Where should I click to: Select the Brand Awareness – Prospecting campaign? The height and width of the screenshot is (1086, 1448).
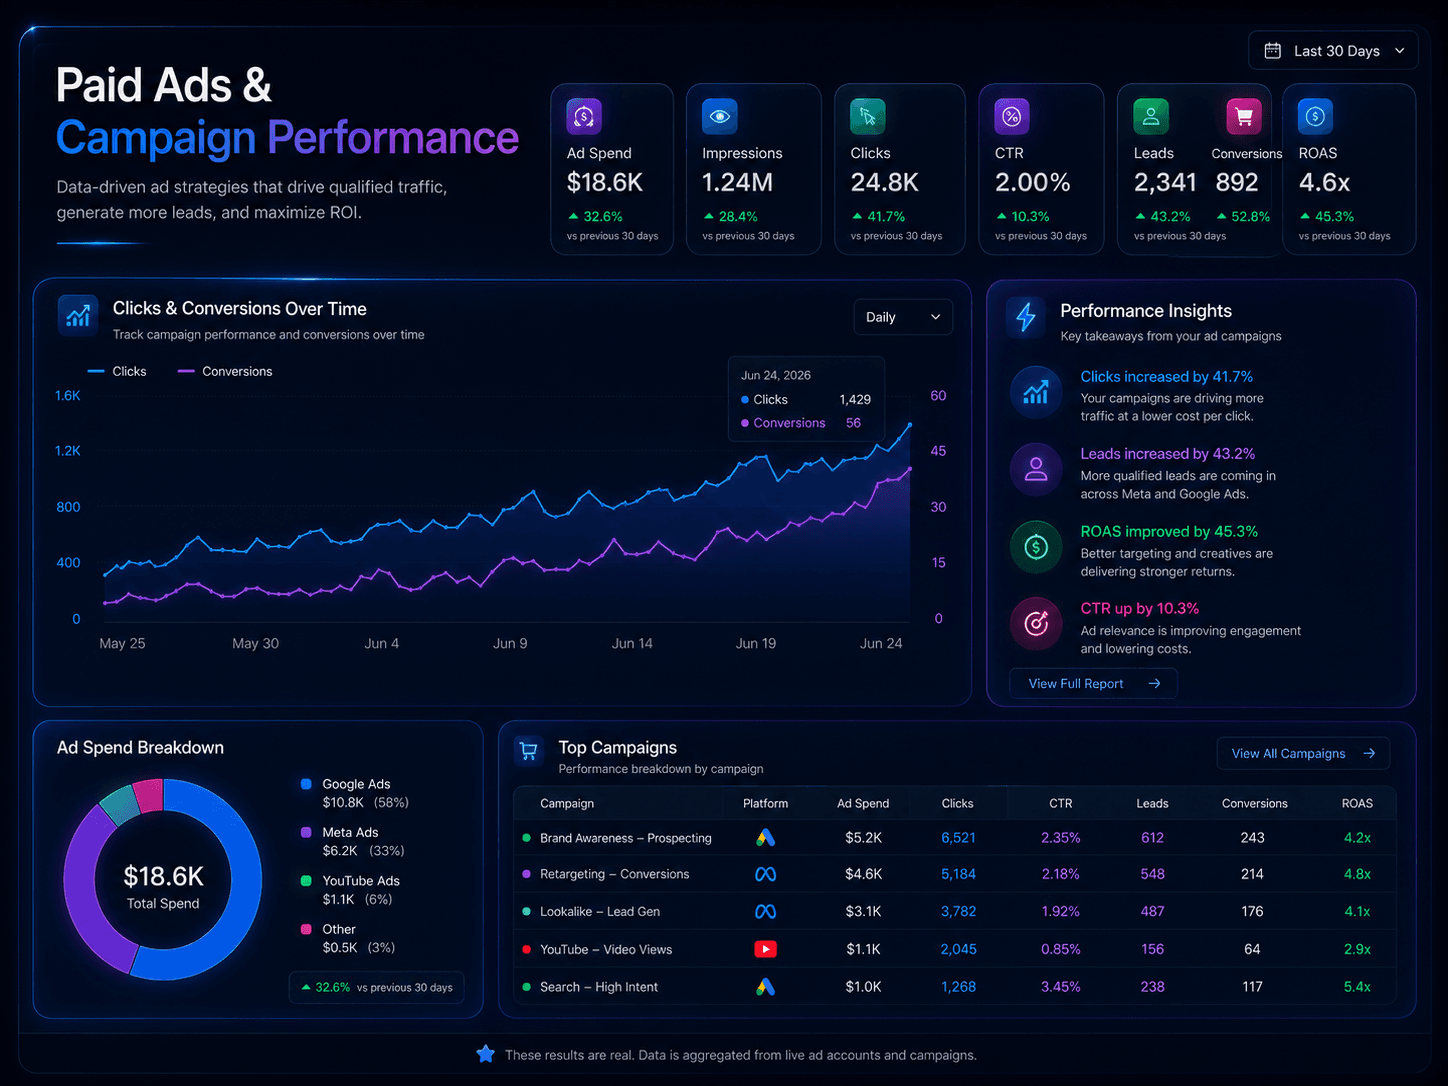click(x=626, y=838)
